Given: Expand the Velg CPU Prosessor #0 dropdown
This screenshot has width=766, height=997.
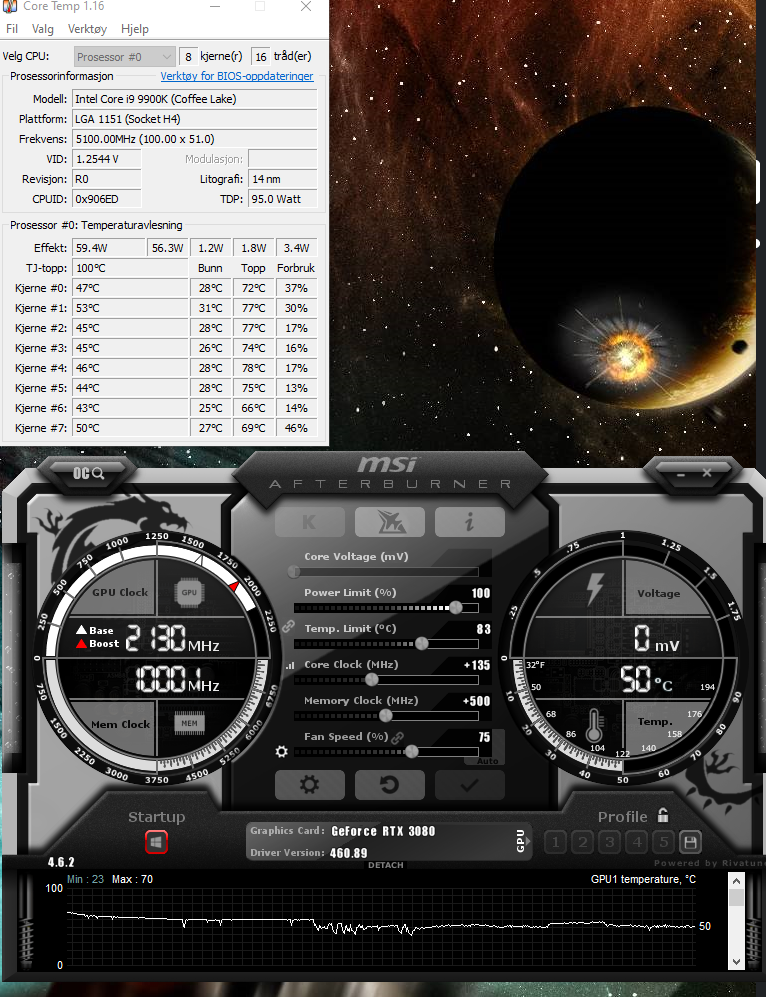Looking at the screenshot, I should coord(125,57).
